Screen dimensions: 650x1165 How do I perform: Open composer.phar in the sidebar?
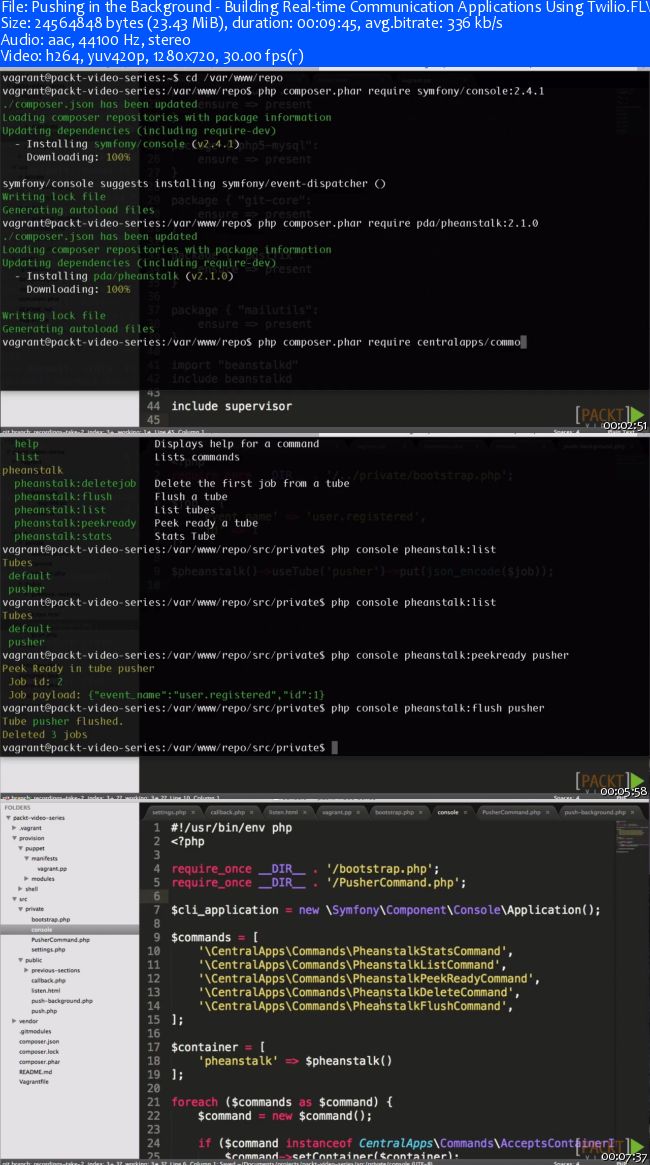(39, 1062)
